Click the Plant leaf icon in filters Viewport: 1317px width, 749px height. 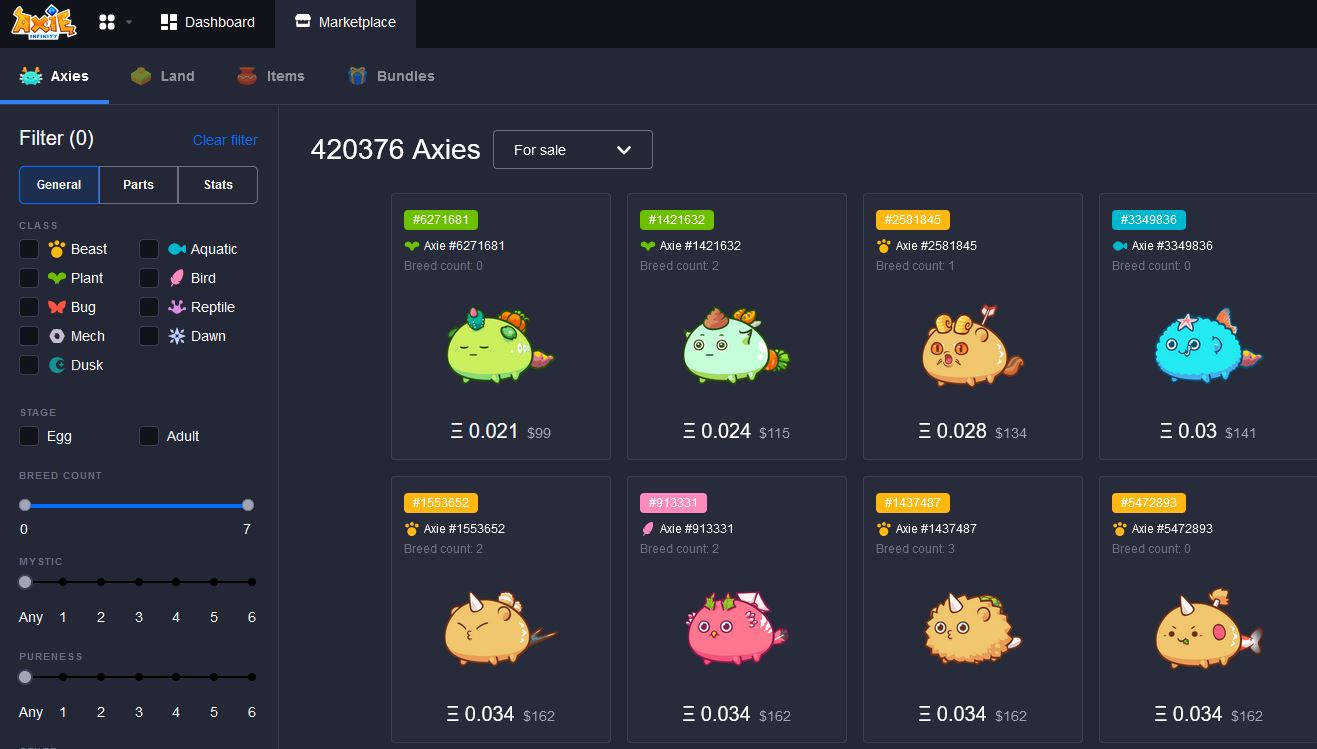pos(57,278)
